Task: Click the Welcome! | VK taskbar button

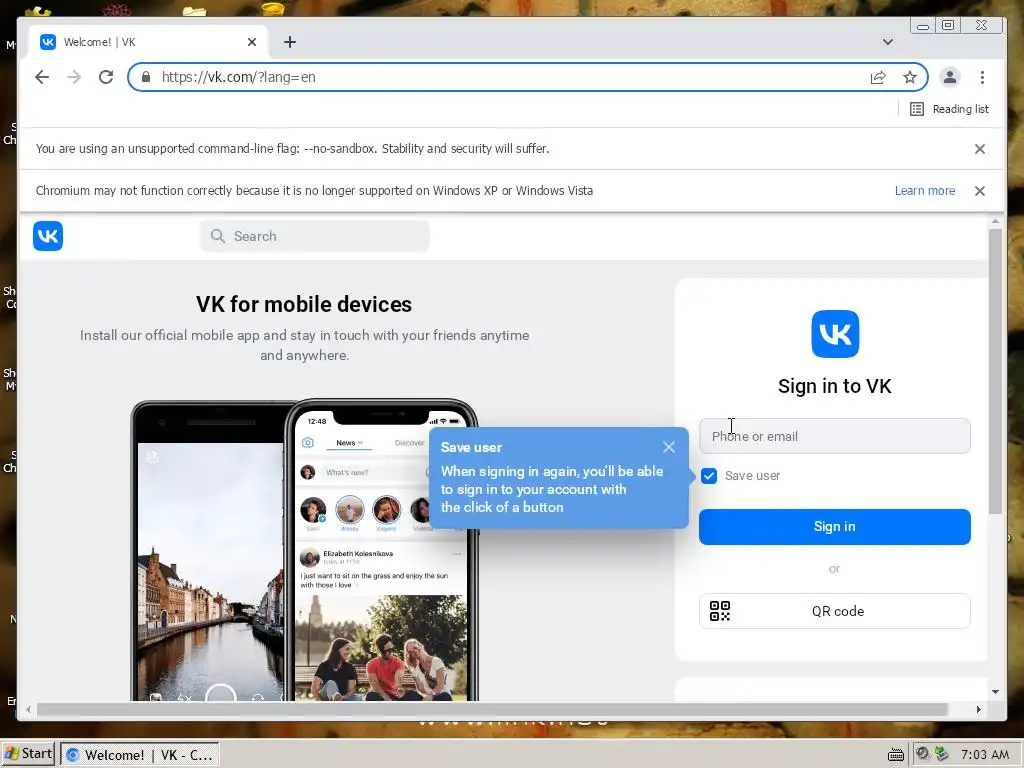Action: pyautogui.click(x=140, y=755)
